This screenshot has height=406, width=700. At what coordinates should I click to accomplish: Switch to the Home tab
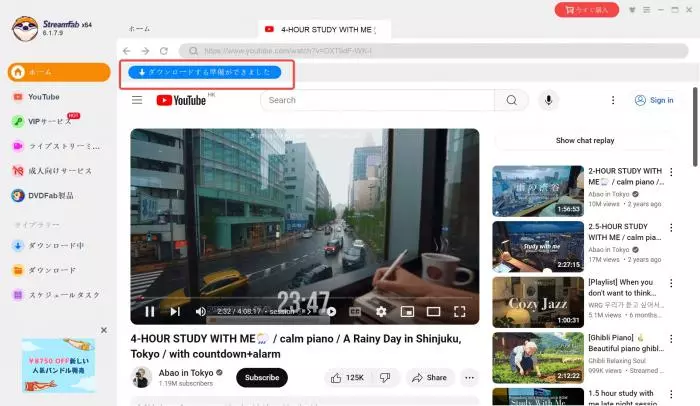pyautogui.click(x=139, y=29)
